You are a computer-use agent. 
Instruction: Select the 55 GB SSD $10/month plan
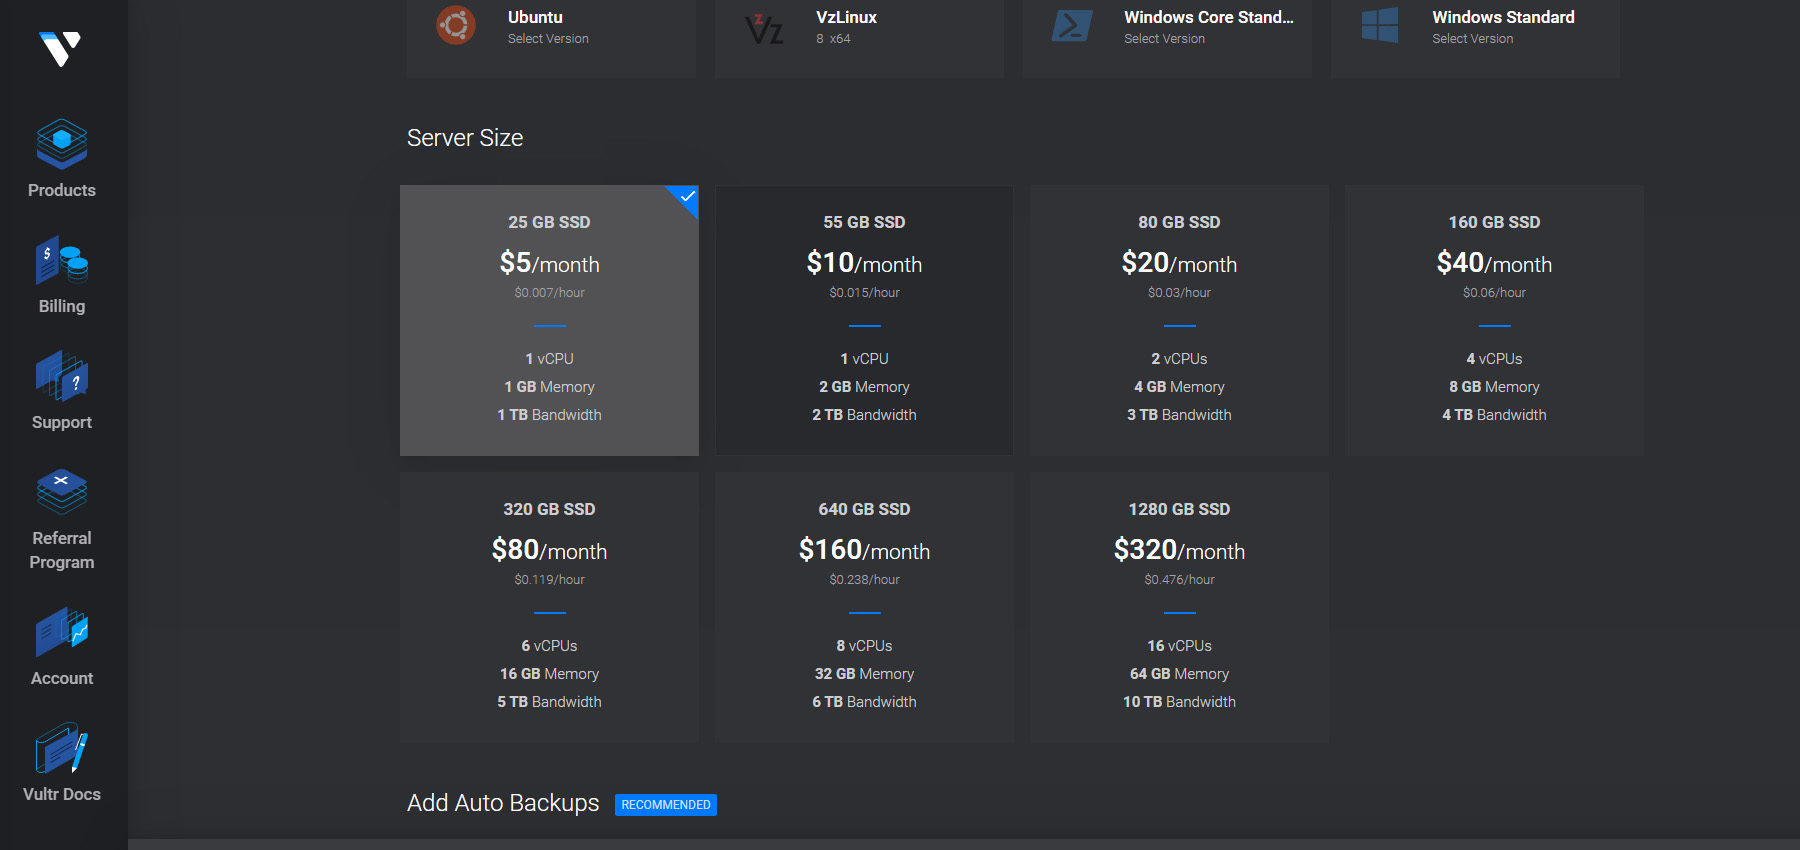point(864,320)
